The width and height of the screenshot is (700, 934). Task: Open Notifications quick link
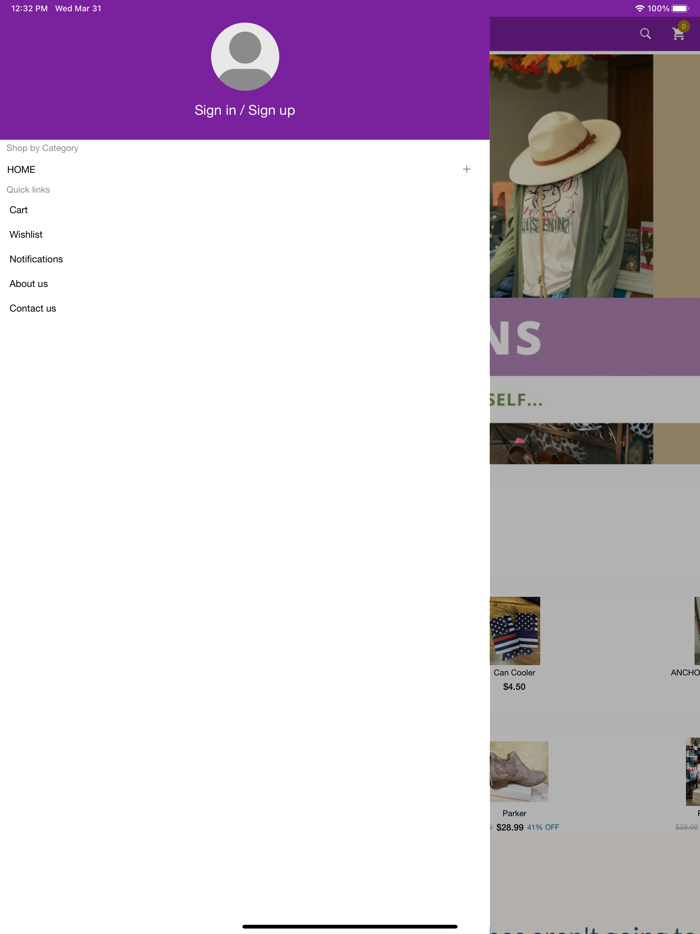point(36,259)
